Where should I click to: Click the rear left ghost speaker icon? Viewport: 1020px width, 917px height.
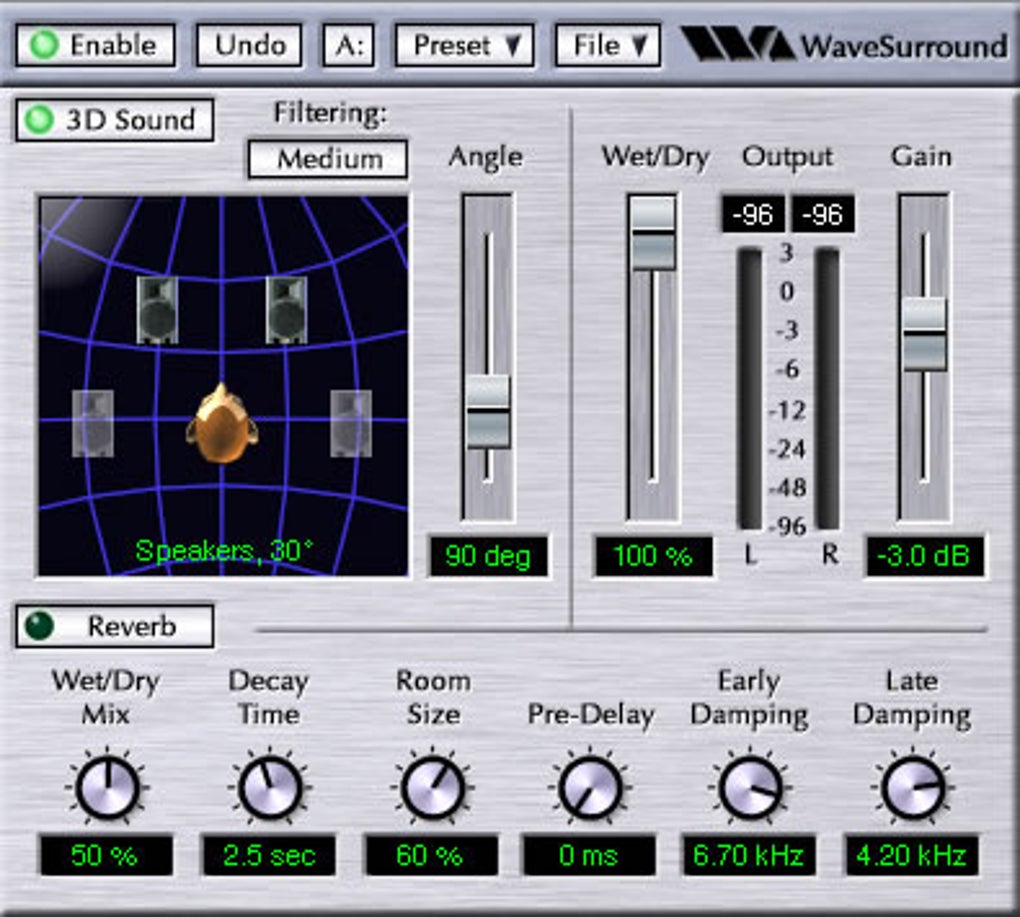[x=93, y=423]
